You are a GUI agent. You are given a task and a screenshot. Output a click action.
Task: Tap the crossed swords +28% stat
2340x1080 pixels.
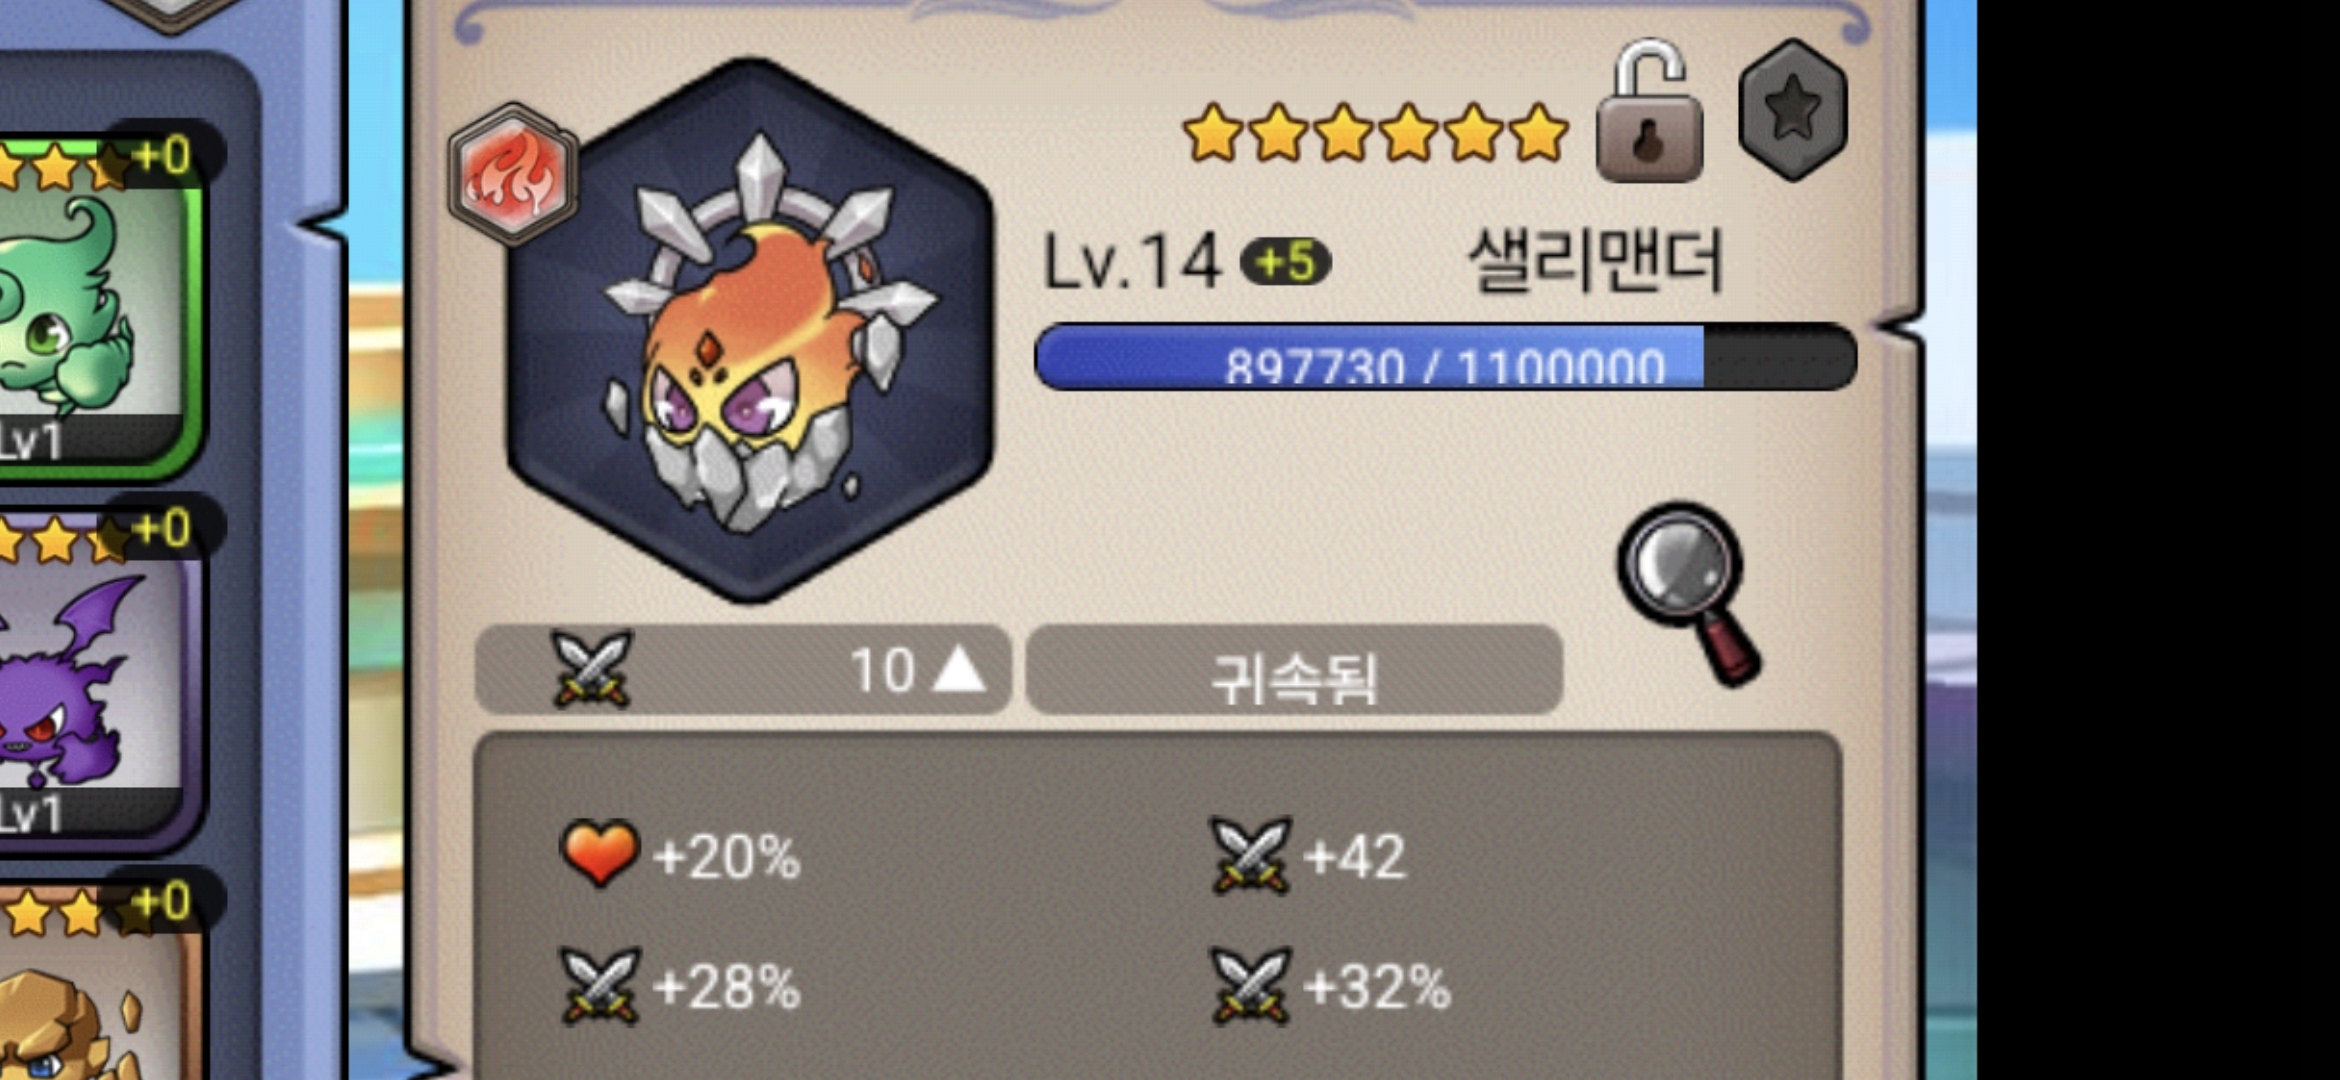coord(680,986)
